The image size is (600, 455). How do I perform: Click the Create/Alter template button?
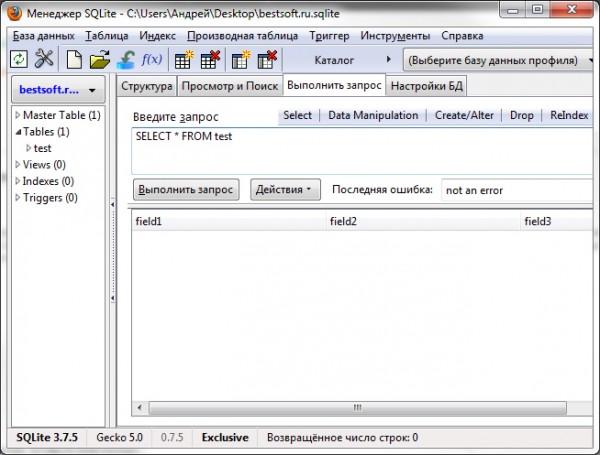[x=464, y=115]
